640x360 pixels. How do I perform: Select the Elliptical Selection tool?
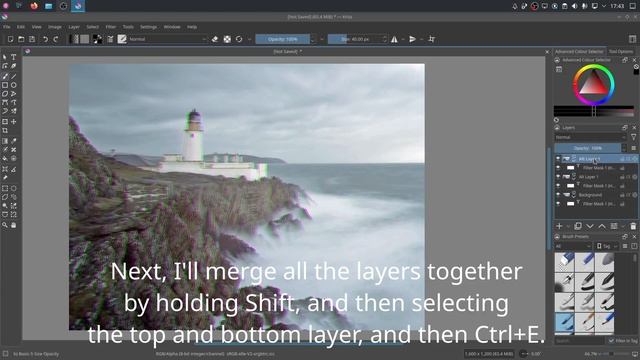pos(13,188)
